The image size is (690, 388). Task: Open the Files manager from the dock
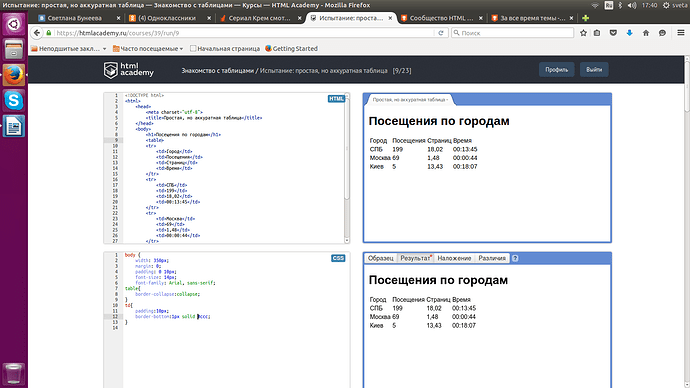coord(14,49)
